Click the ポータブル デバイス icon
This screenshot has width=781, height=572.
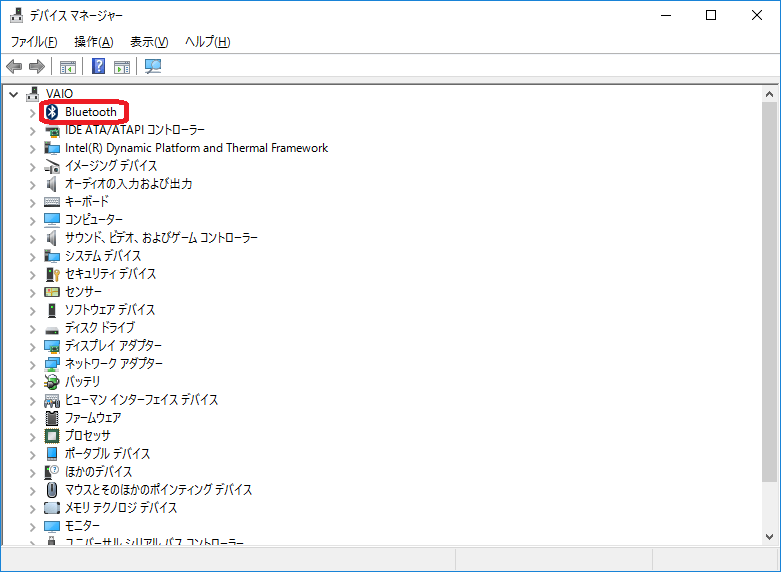click(52, 454)
